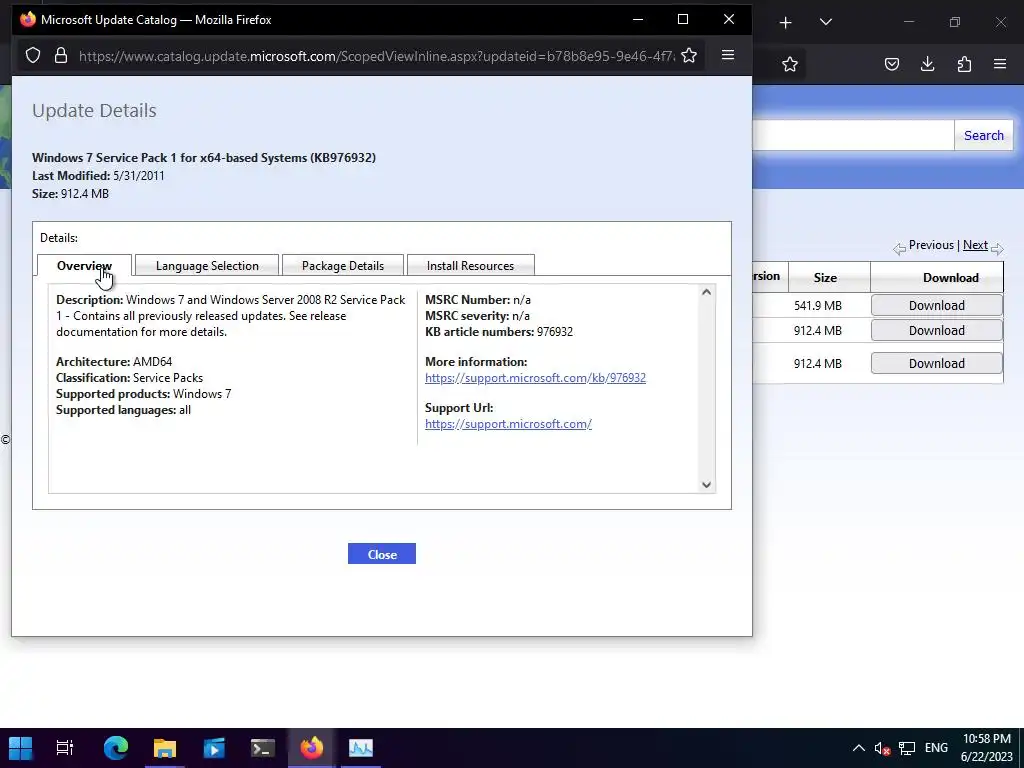Click the next page arrow icon
This screenshot has width=1024, height=768.
click(997, 248)
